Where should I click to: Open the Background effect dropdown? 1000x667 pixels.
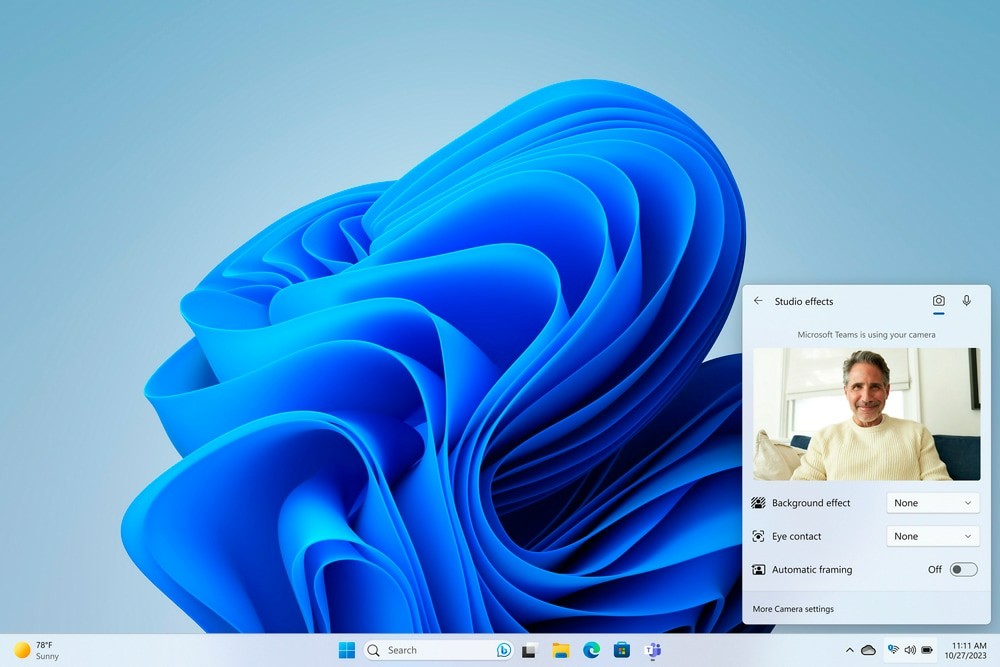click(932, 503)
